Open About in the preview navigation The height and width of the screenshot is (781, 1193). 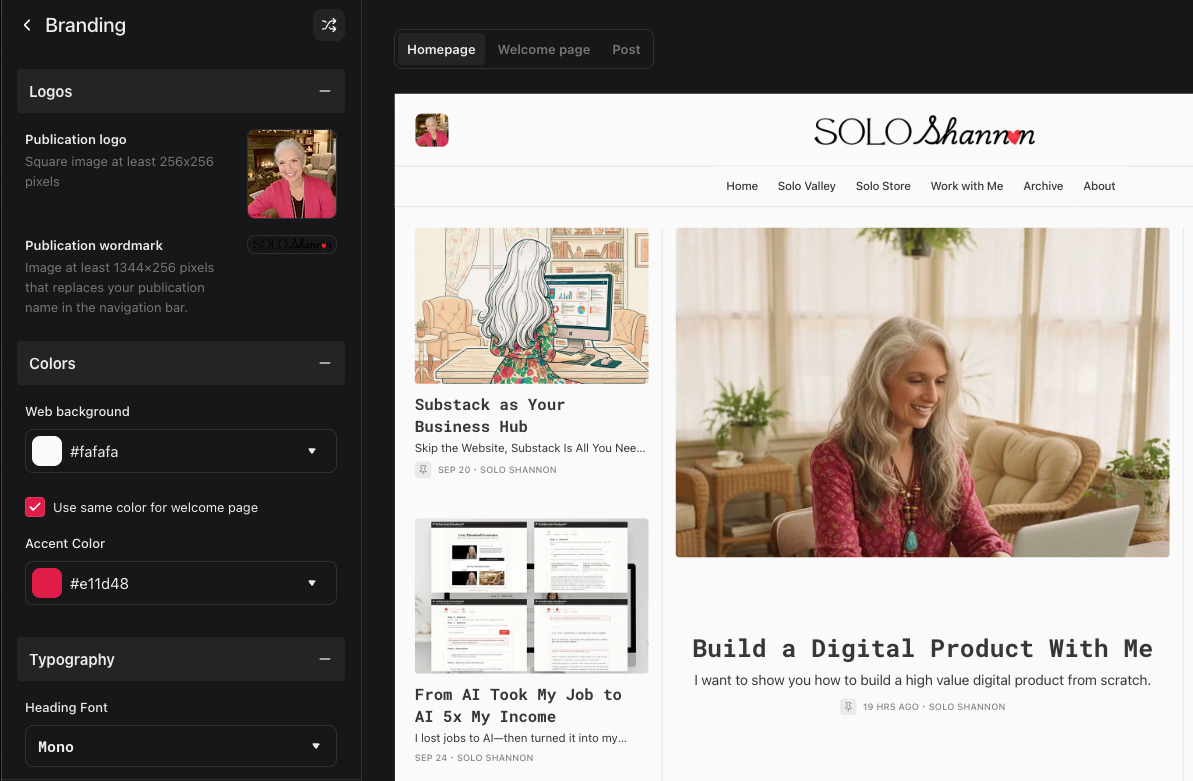pos(1099,186)
